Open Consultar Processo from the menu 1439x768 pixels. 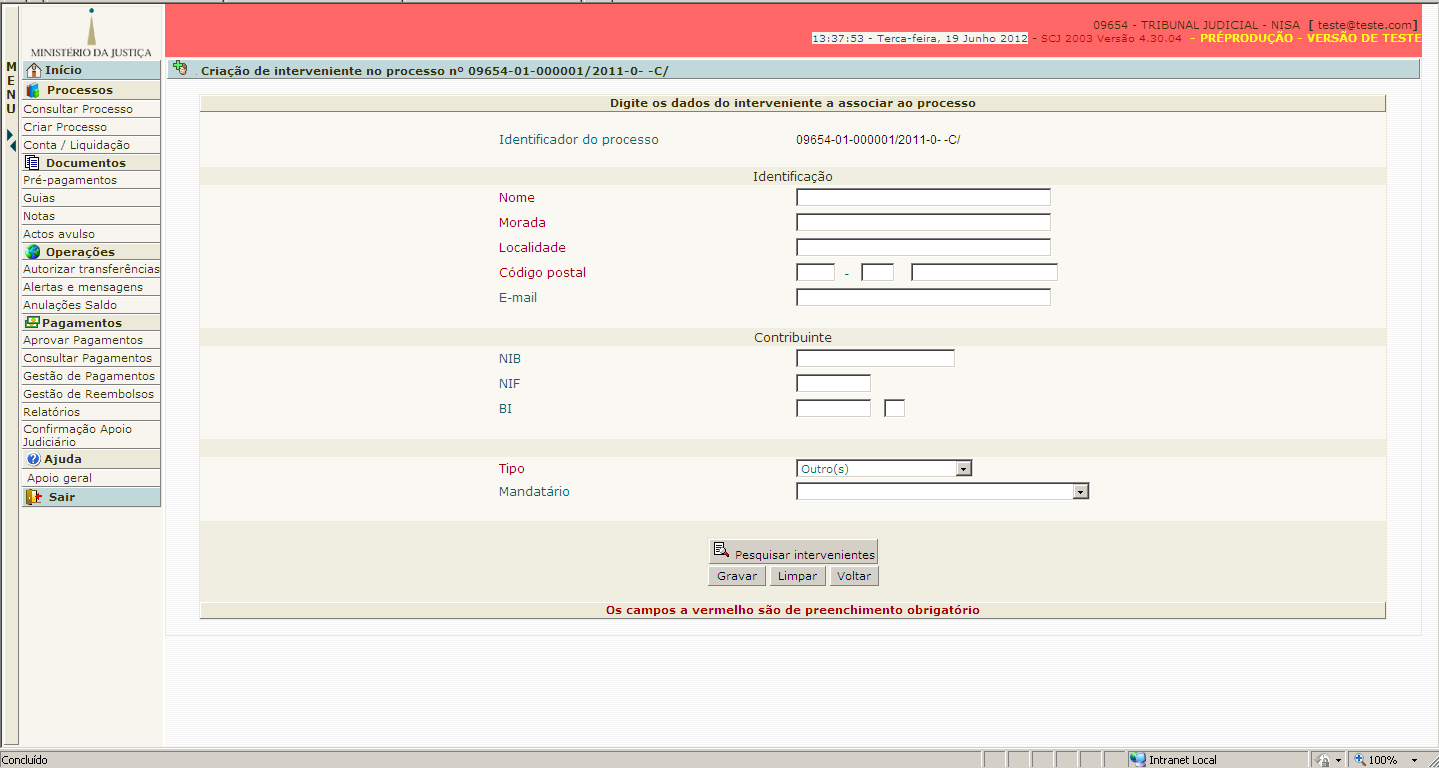coord(78,109)
